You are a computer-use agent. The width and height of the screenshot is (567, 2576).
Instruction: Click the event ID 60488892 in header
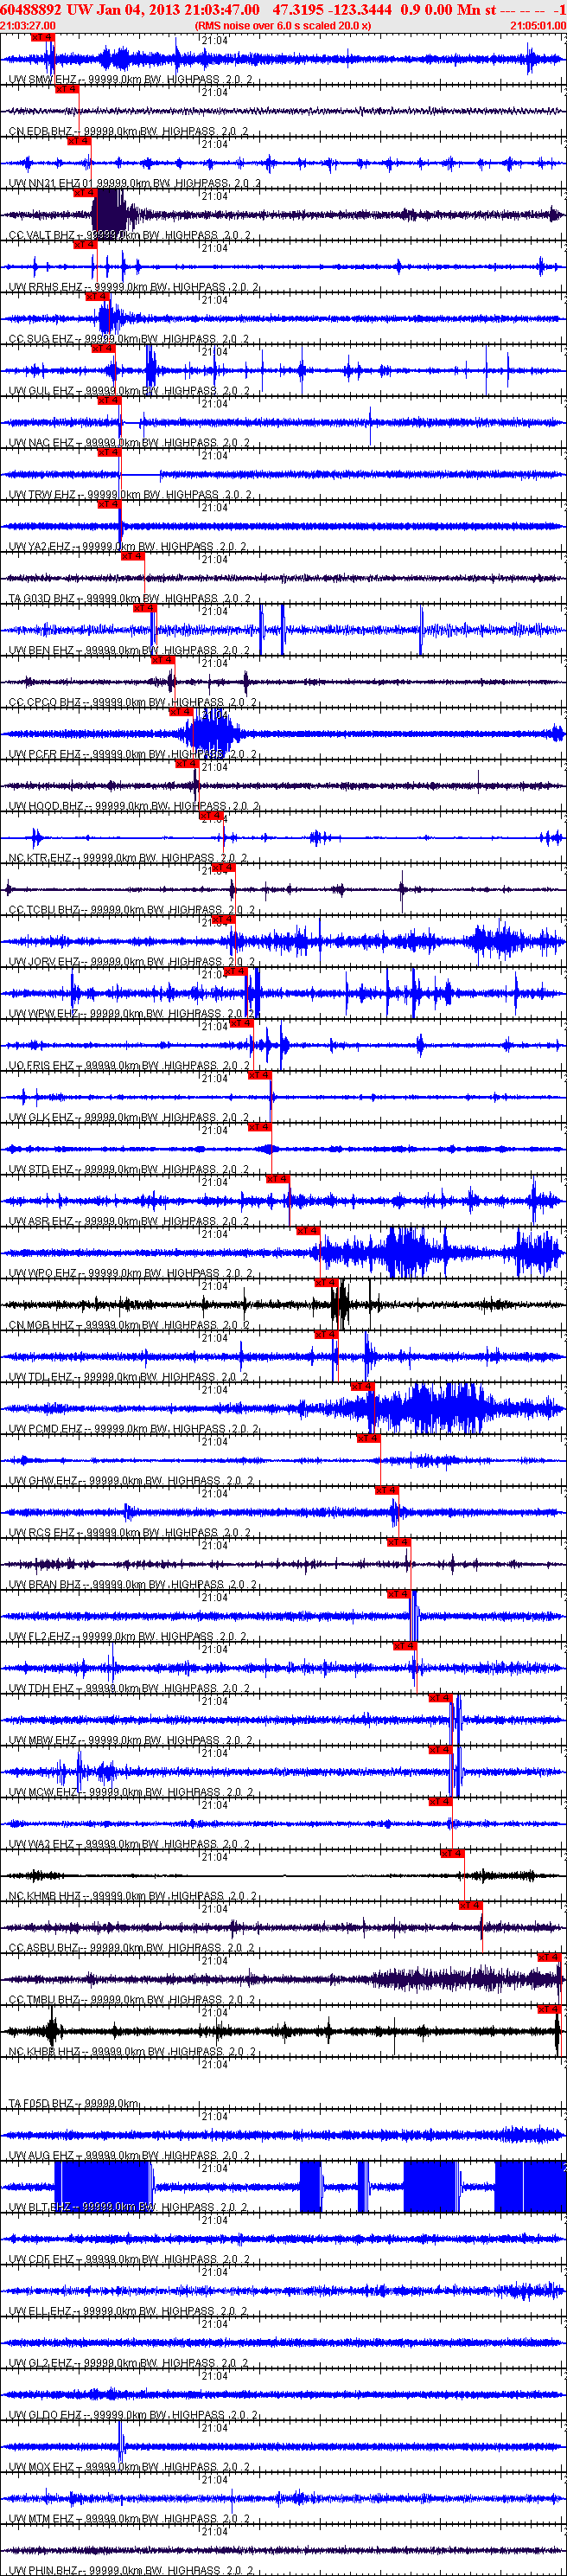click(x=32, y=9)
